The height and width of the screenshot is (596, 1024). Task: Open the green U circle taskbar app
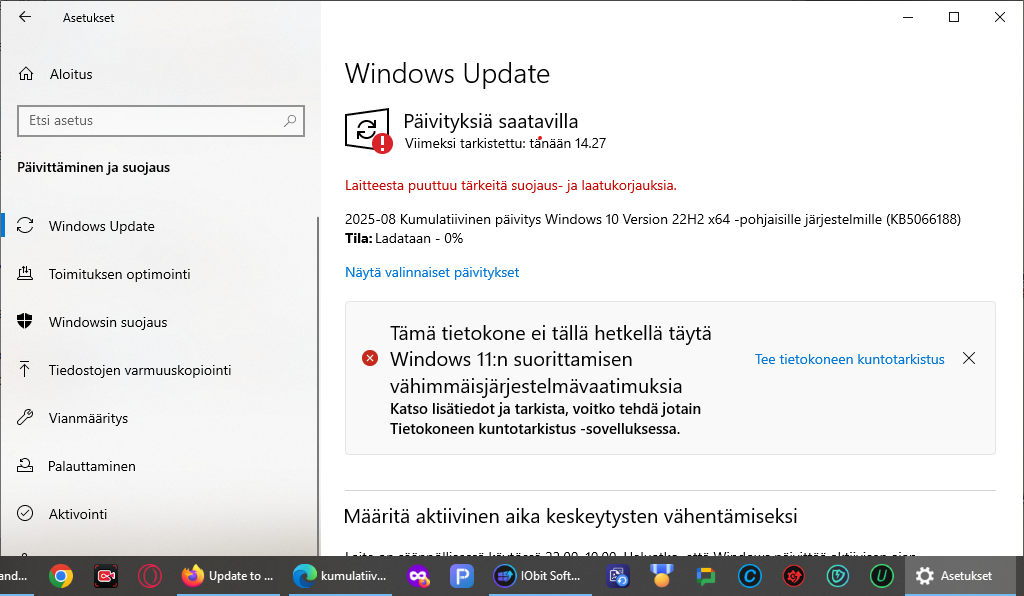click(882, 576)
